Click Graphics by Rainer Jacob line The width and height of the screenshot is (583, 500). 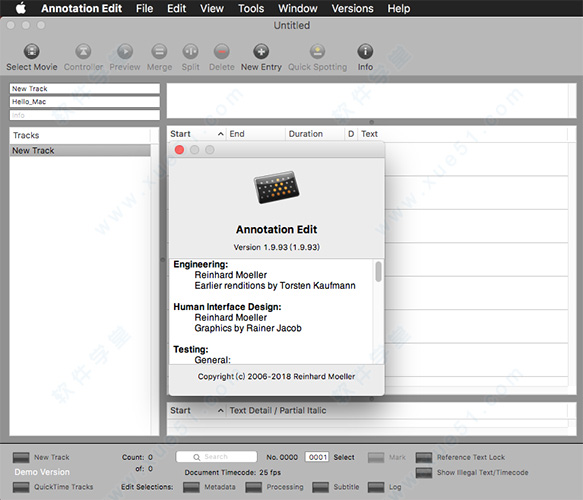point(248,328)
